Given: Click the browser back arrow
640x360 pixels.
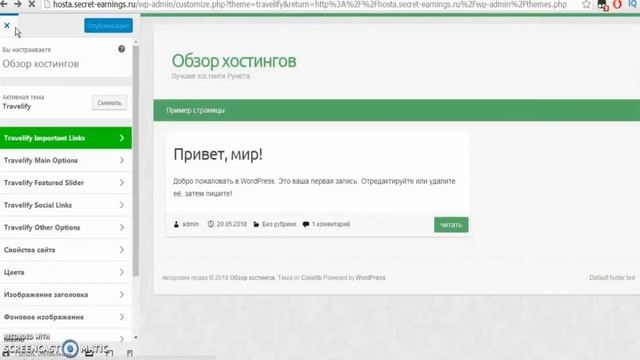Looking at the screenshot, I should coord(4,4).
